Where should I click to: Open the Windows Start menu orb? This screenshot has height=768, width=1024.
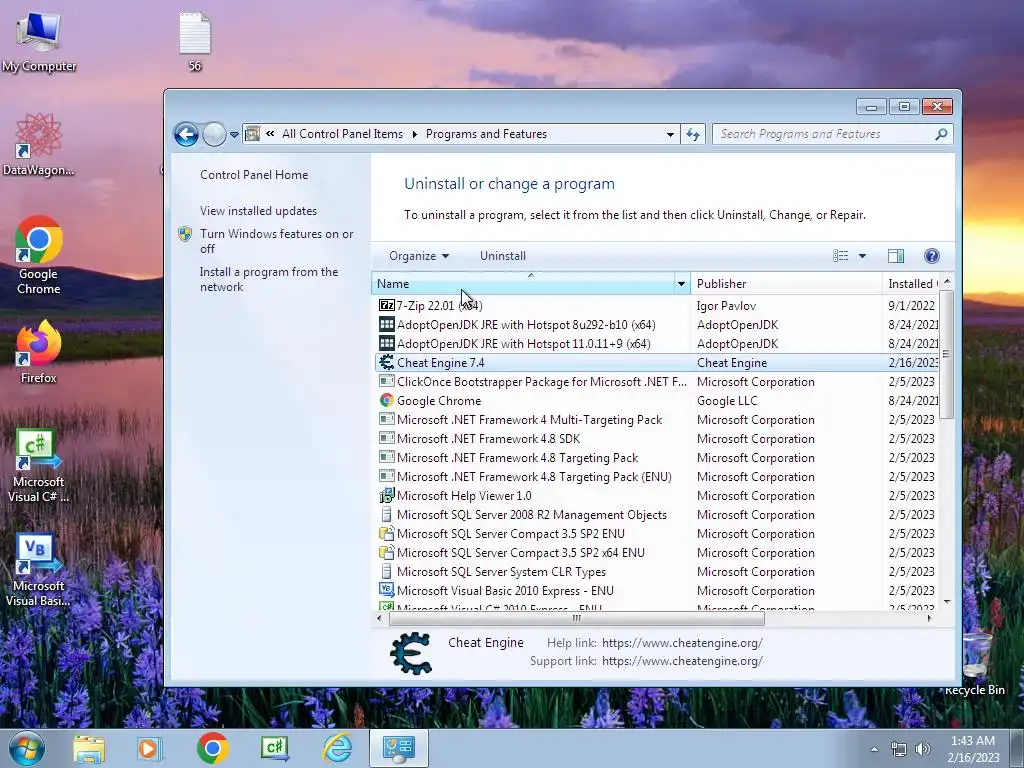(x=26, y=748)
